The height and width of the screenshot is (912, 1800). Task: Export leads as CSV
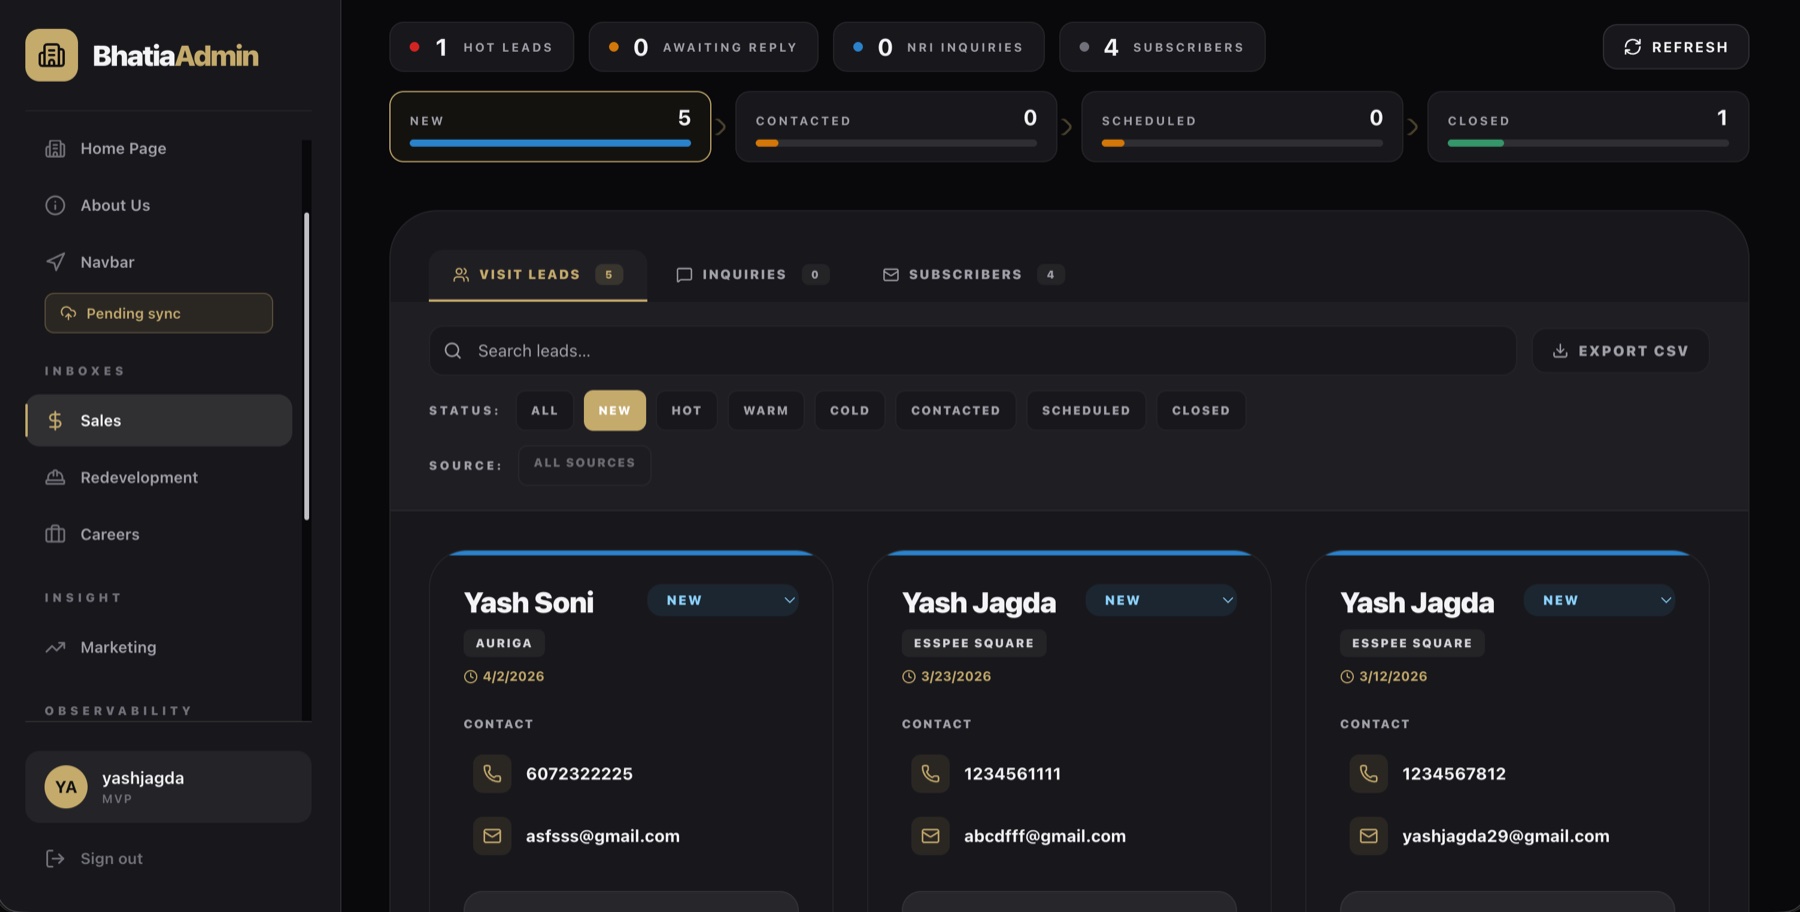1620,351
